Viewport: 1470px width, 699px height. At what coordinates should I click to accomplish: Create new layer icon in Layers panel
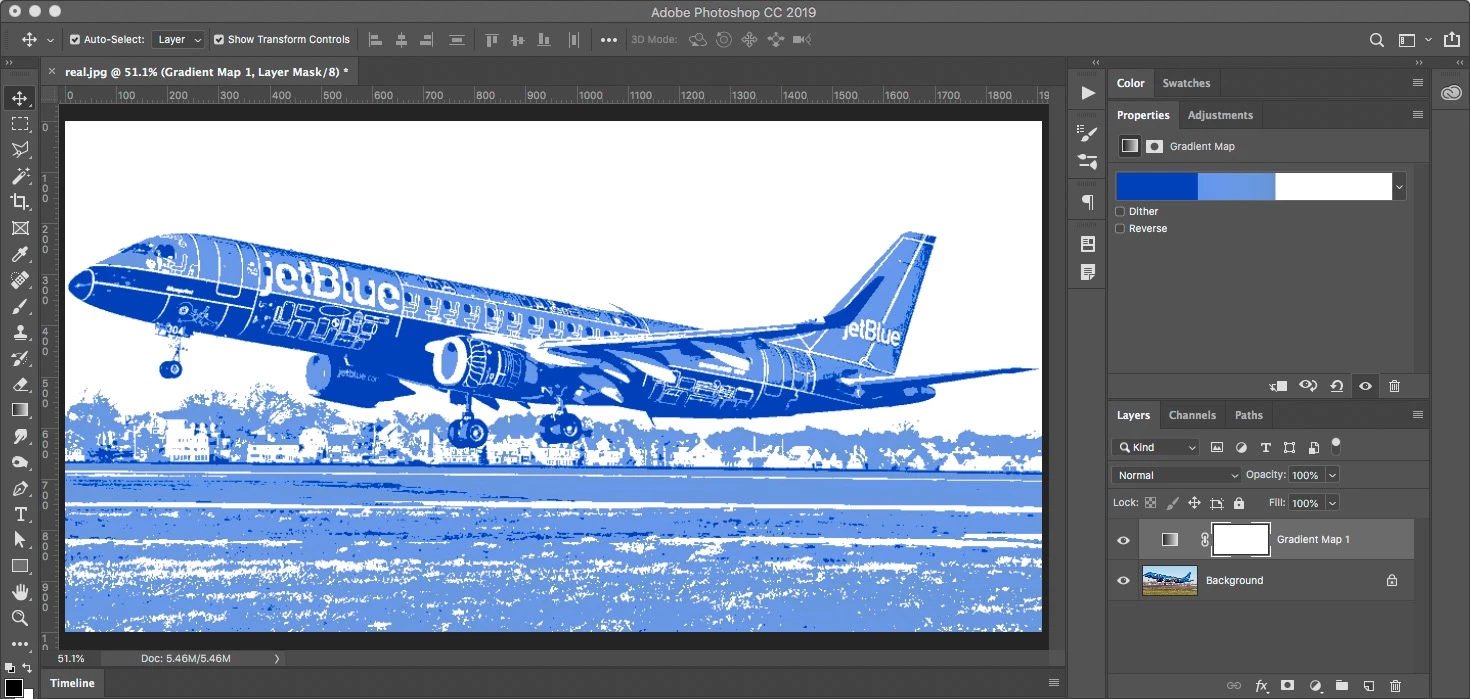[1368, 686]
